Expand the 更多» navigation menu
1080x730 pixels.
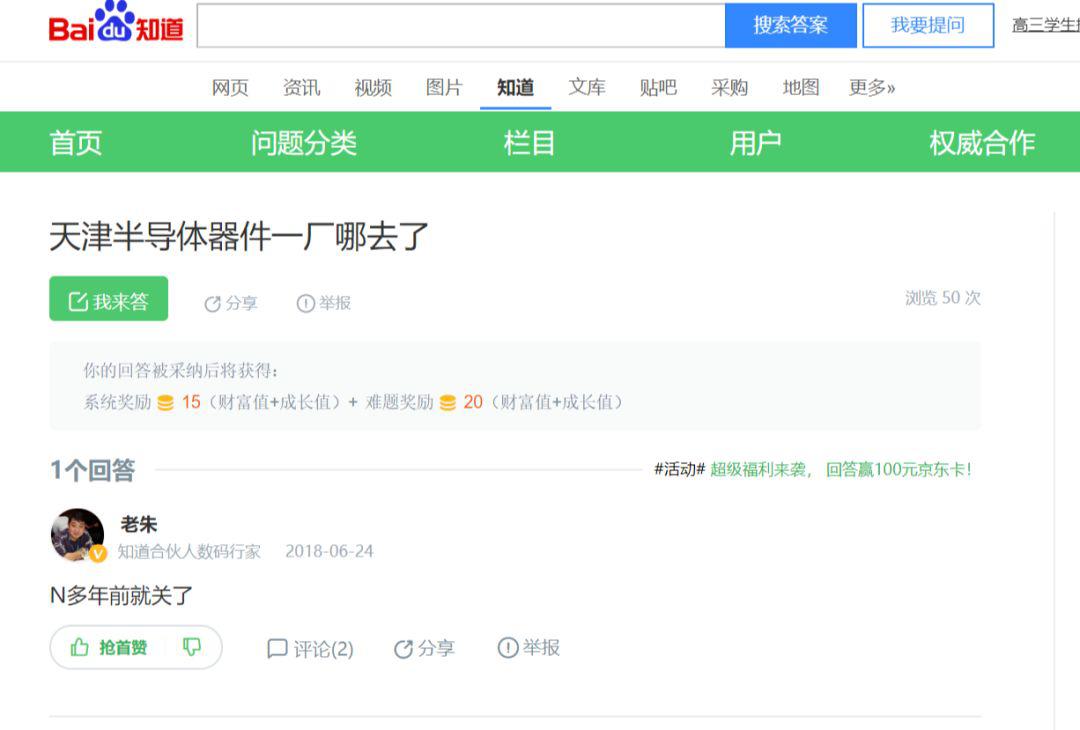tap(871, 88)
